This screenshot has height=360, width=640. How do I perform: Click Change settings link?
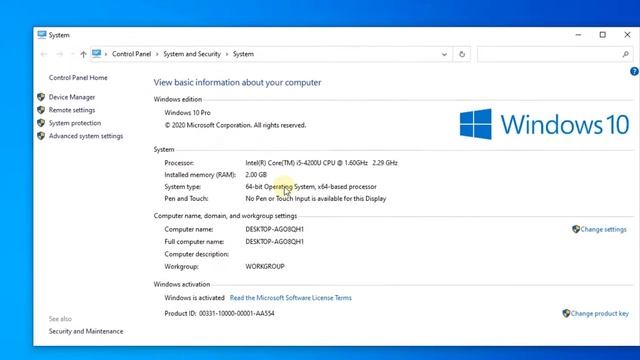pos(603,229)
